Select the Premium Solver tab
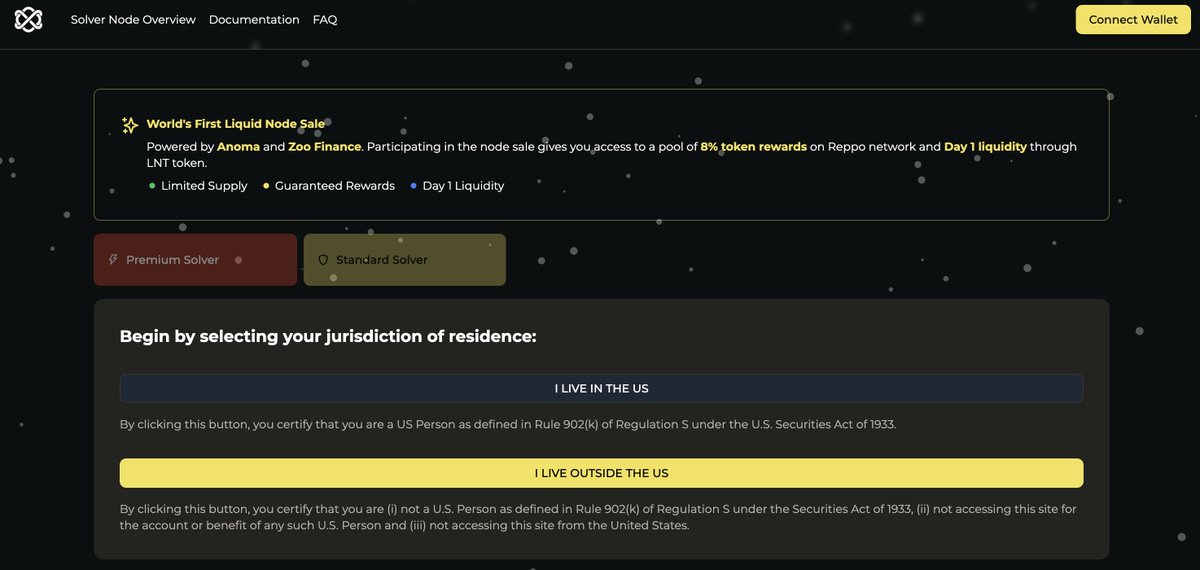Viewport: 1200px width, 570px height. tap(195, 260)
